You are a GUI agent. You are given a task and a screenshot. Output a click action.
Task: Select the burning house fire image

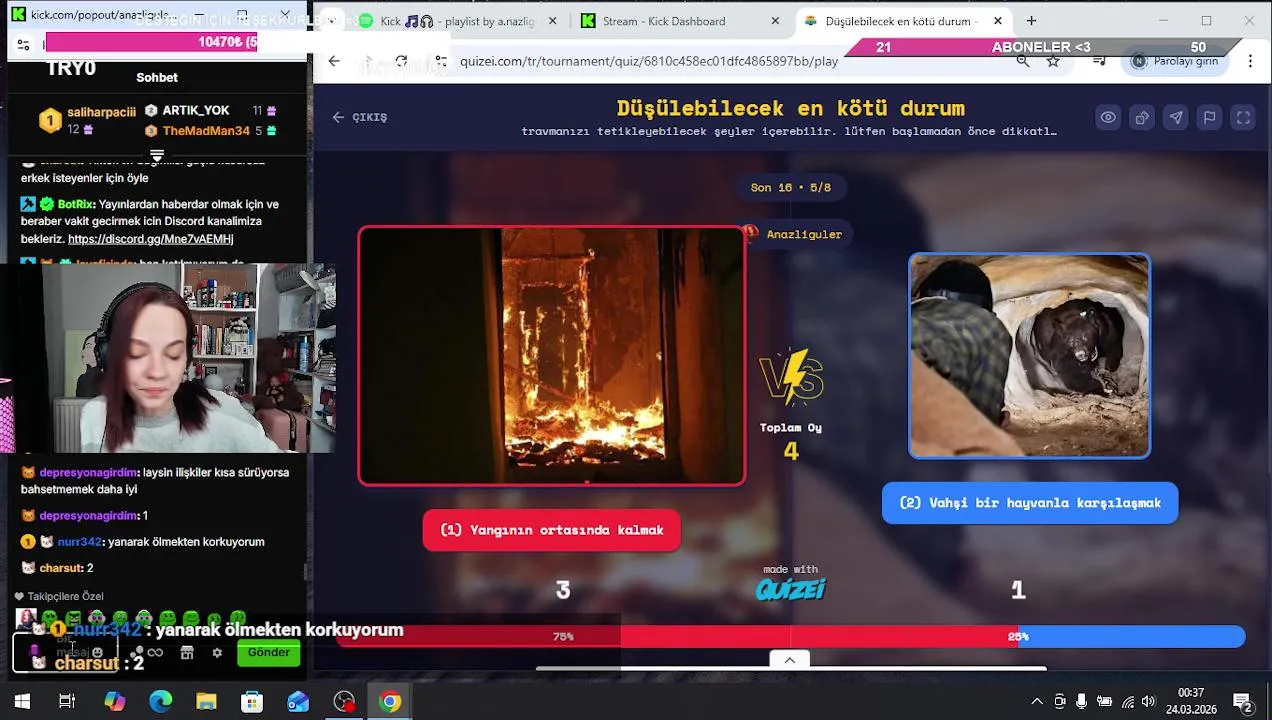click(551, 356)
